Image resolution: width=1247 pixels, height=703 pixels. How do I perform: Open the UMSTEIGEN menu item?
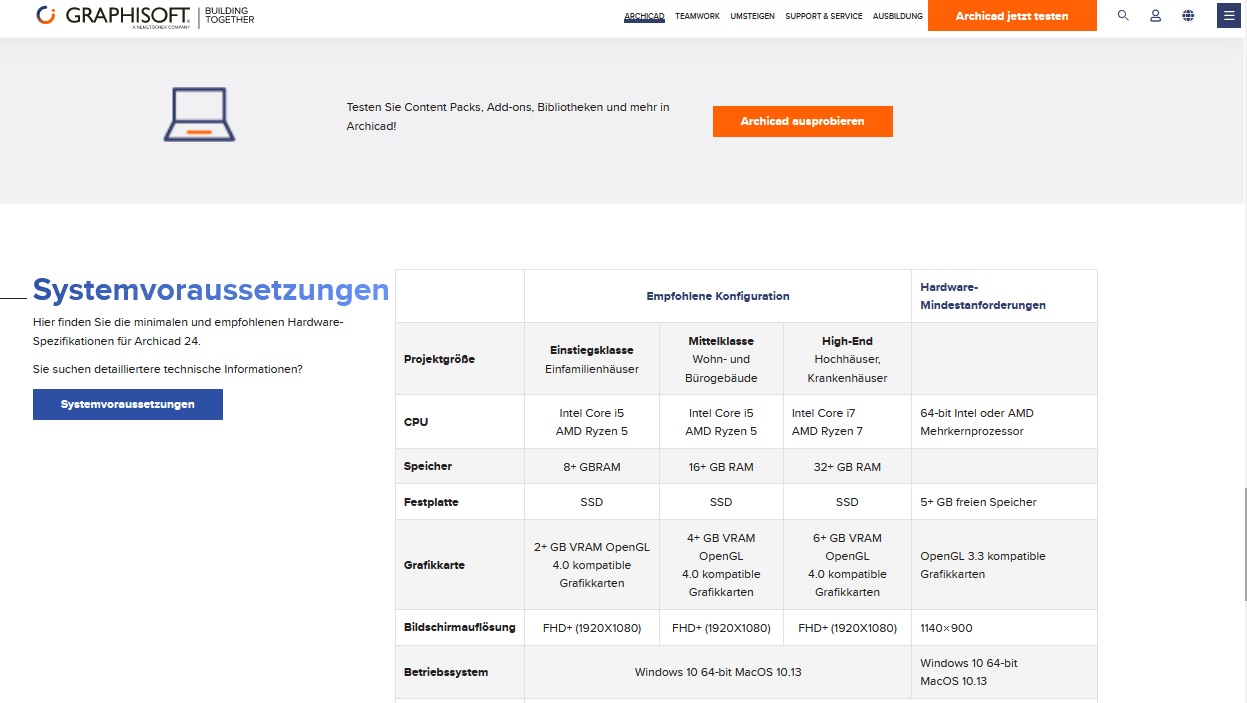click(x=752, y=16)
